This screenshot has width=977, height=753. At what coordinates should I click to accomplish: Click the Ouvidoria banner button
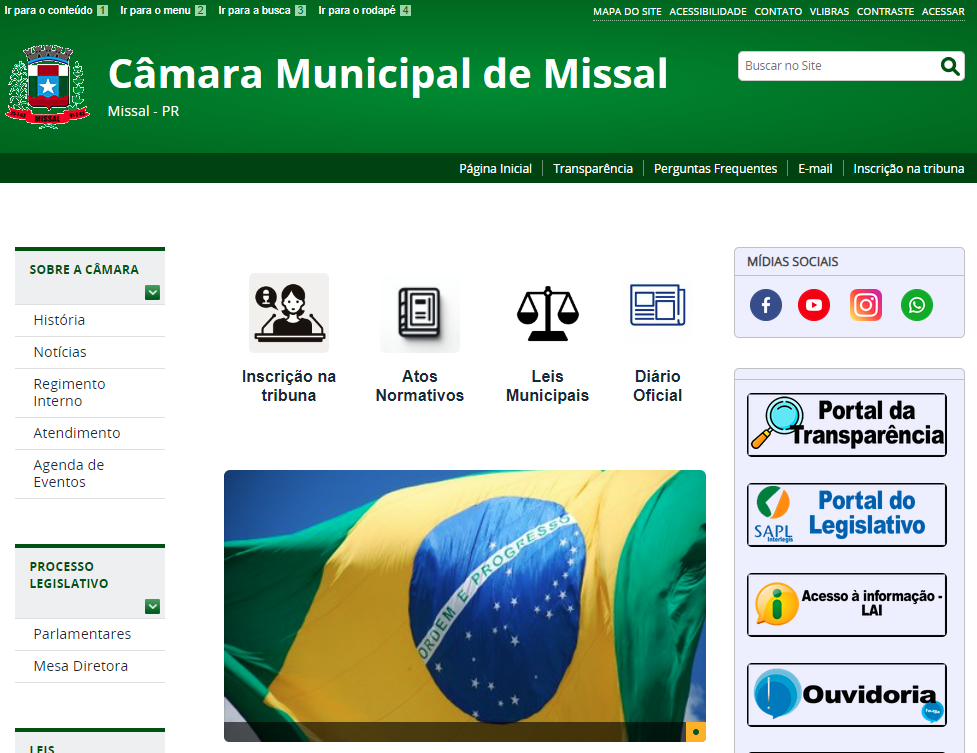pos(846,695)
